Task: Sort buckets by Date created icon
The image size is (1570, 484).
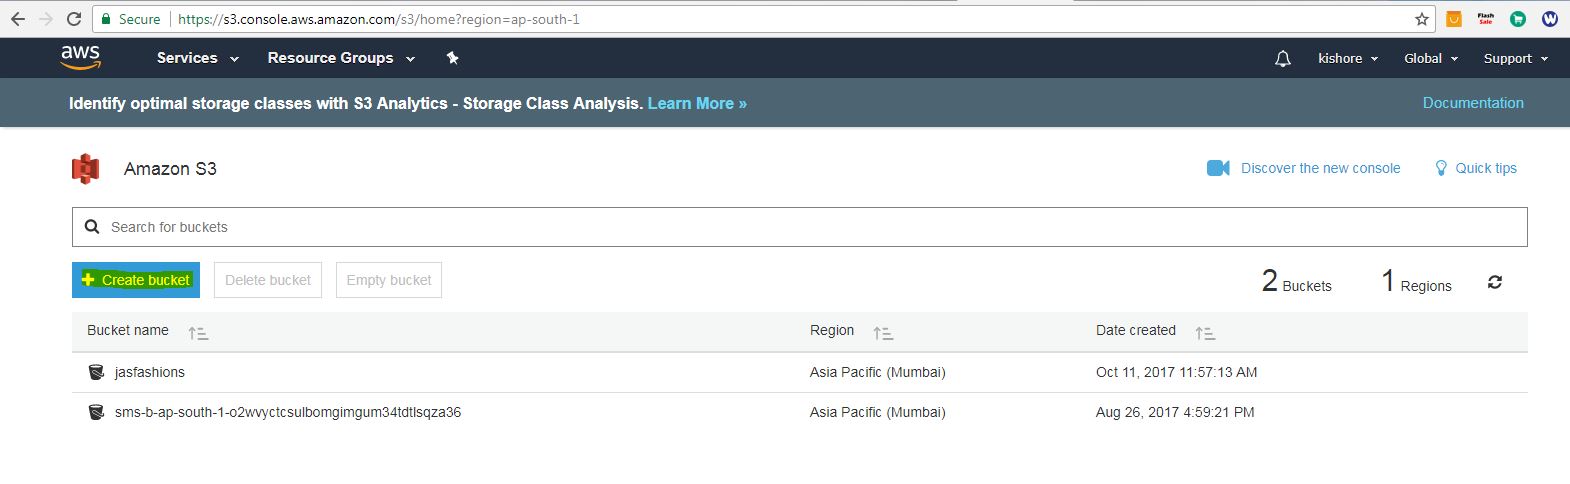Action: (1205, 333)
